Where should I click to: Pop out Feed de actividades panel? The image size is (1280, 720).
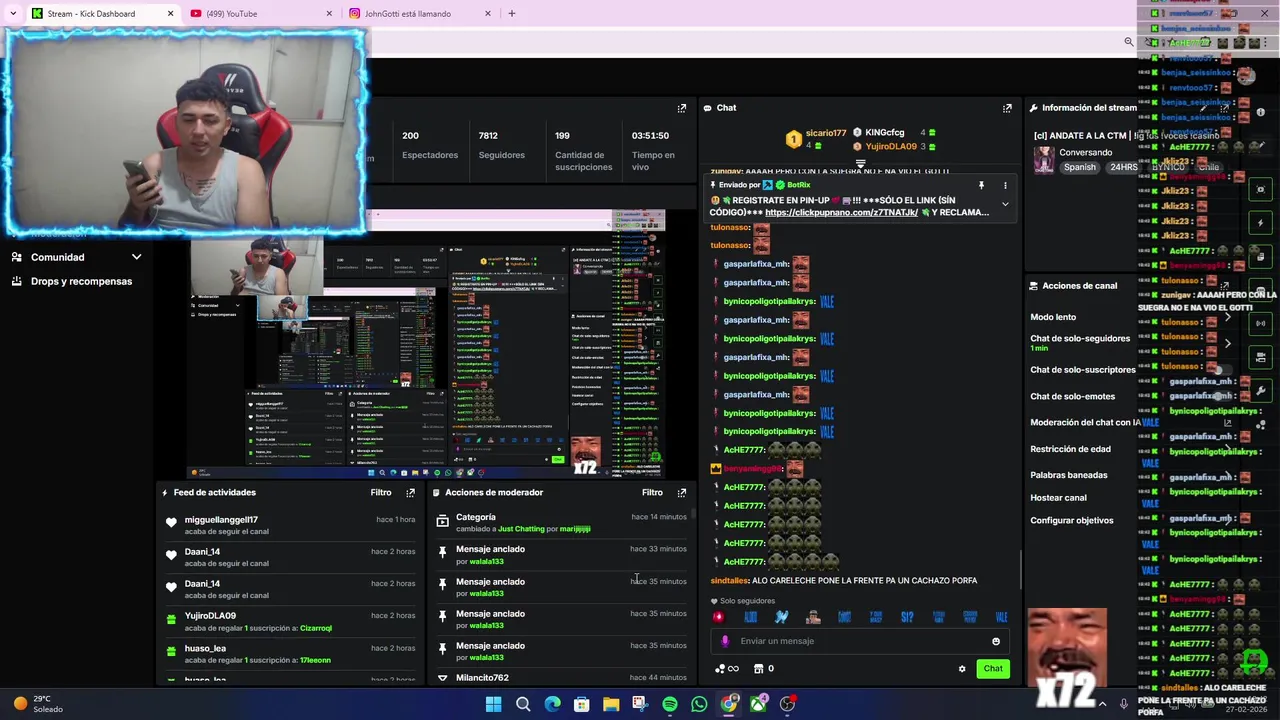pyautogui.click(x=410, y=492)
